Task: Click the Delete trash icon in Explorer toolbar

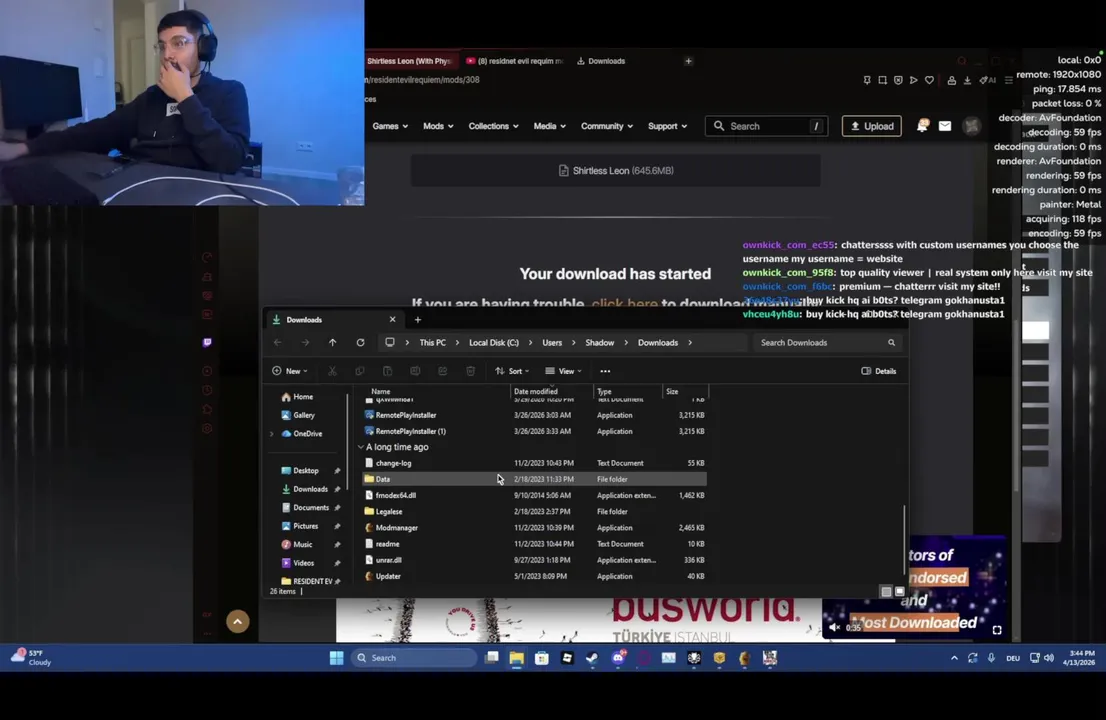Action: tap(470, 371)
